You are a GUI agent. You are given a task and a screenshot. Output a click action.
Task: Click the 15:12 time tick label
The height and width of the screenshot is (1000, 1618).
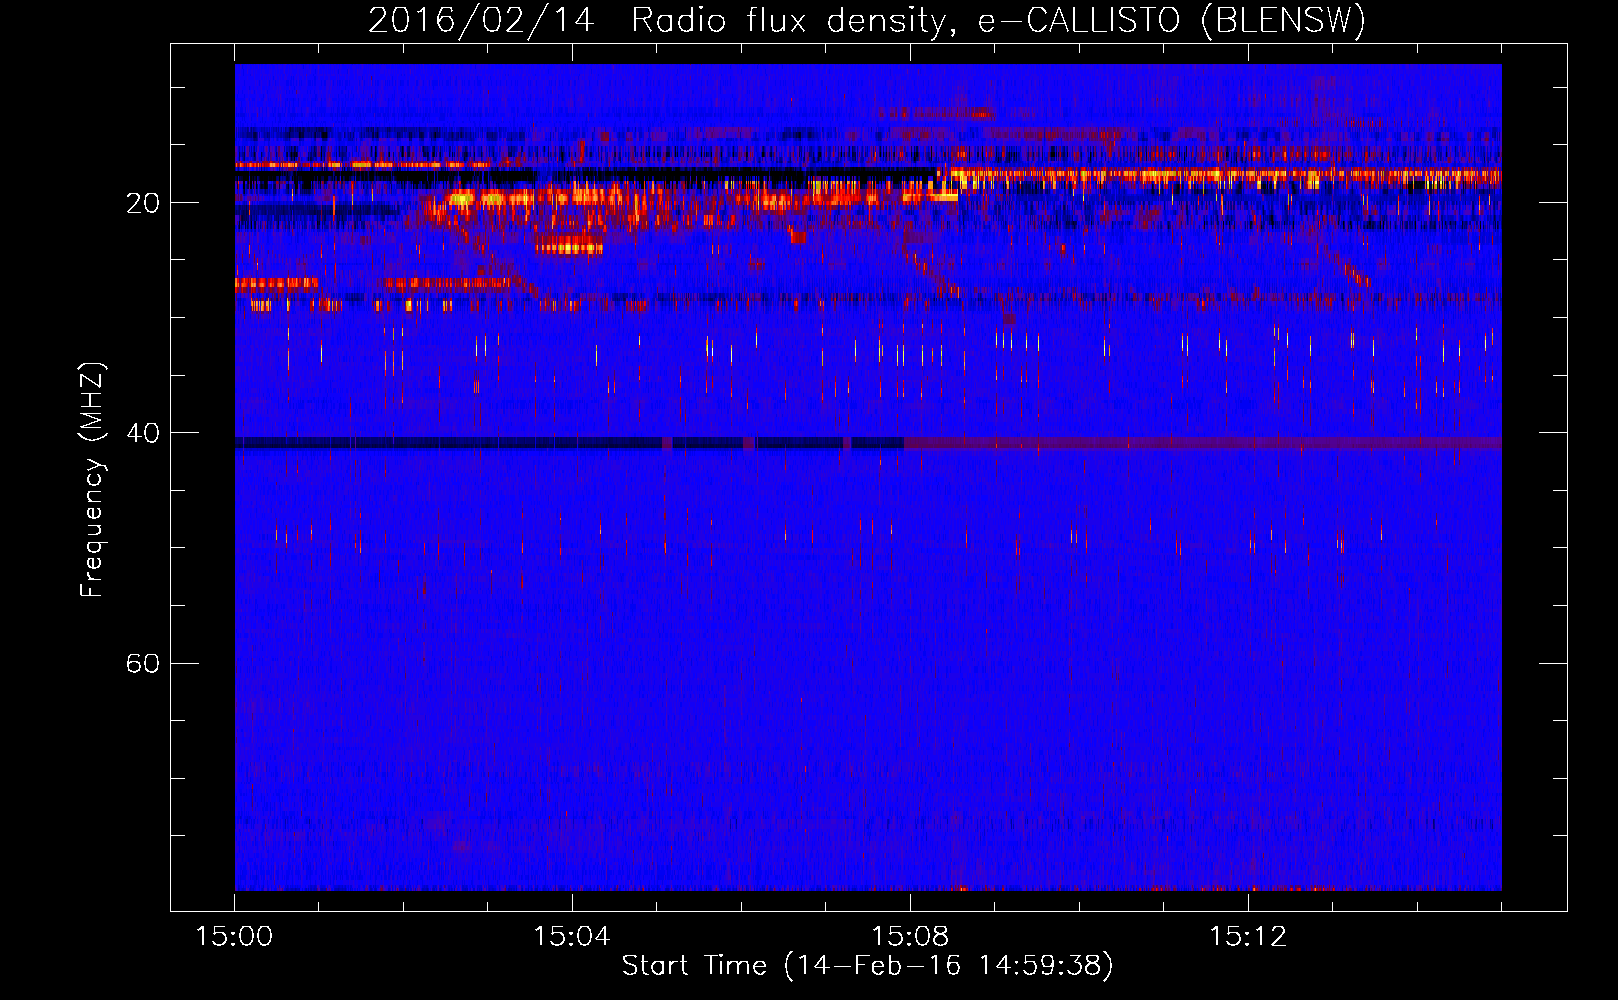[x=1248, y=937]
